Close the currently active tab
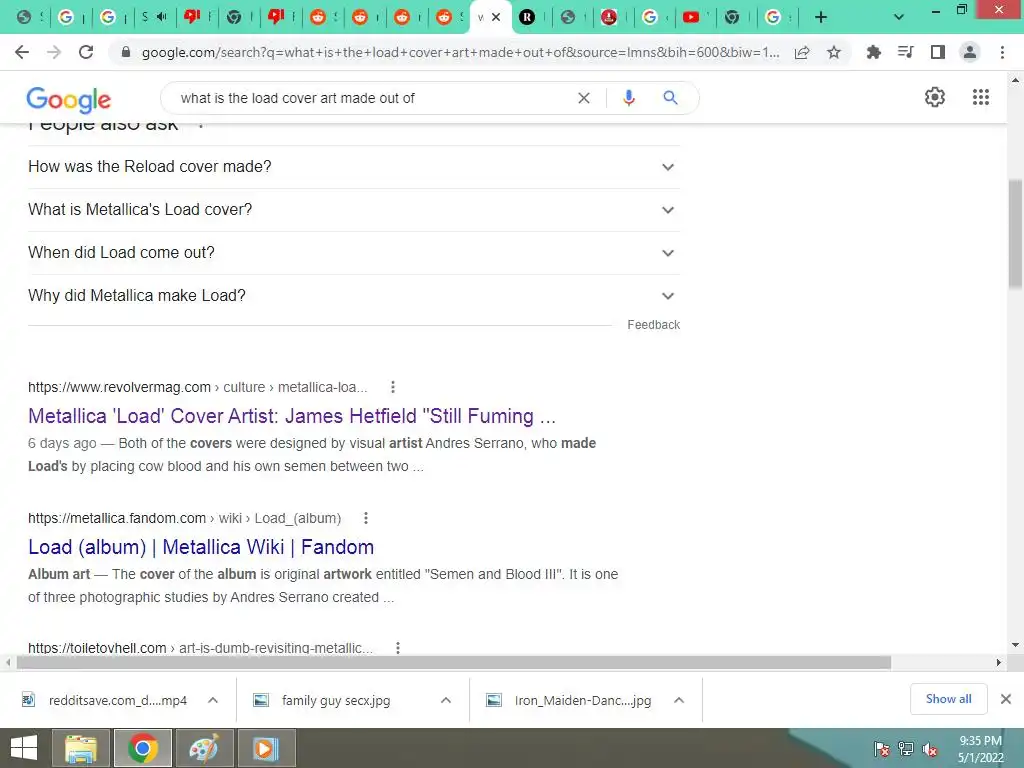 pos(496,18)
